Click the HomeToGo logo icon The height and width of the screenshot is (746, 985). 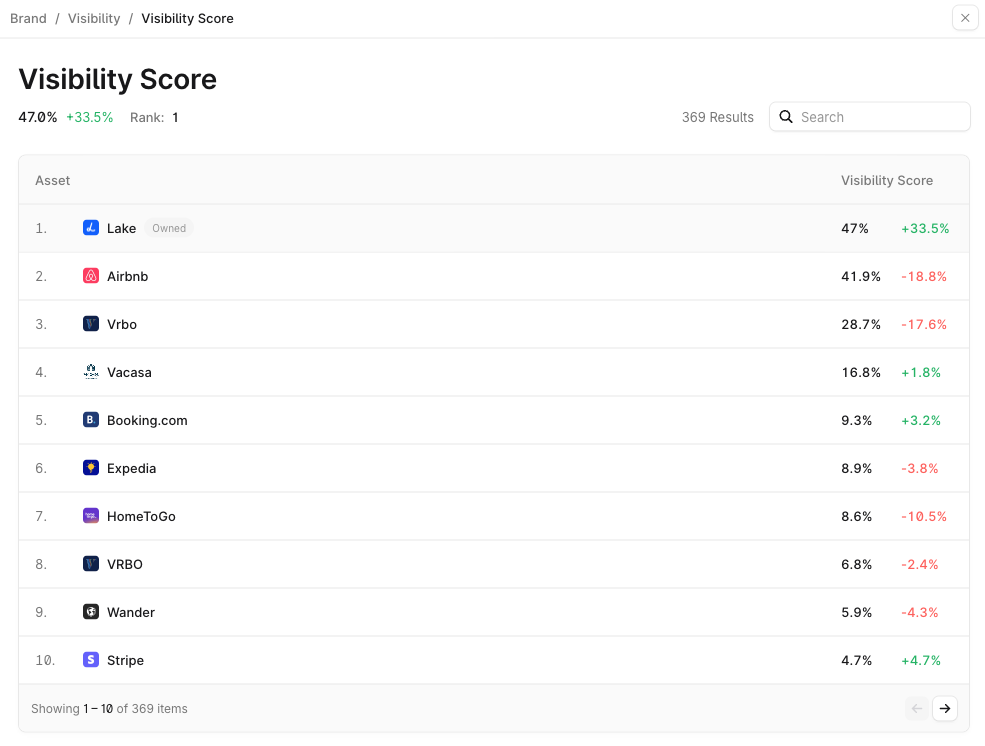[x=91, y=516]
